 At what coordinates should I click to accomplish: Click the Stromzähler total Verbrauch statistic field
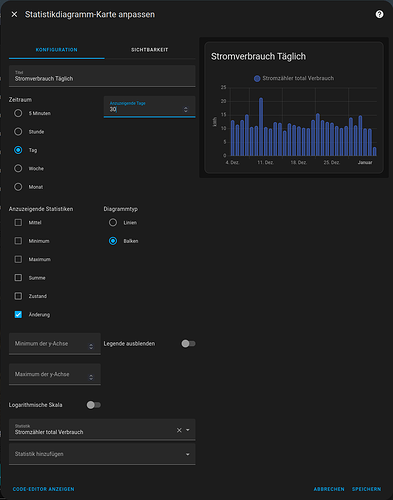coord(102,430)
